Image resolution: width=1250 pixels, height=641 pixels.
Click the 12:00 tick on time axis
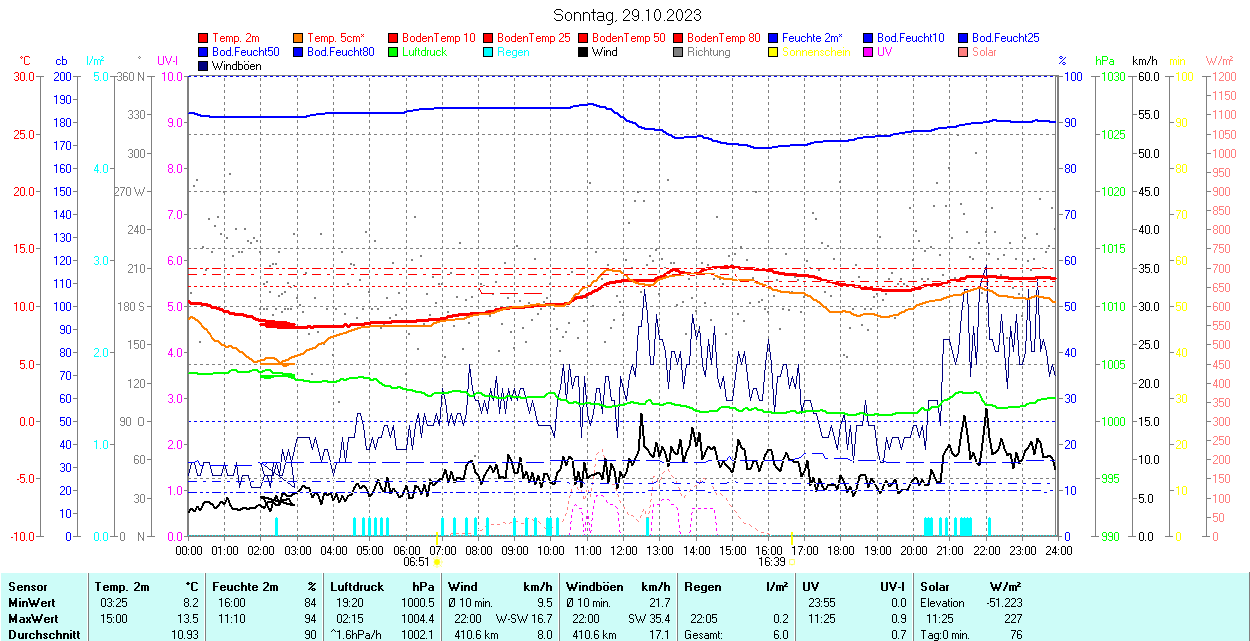pyautogui.click(x=624, y=550)
